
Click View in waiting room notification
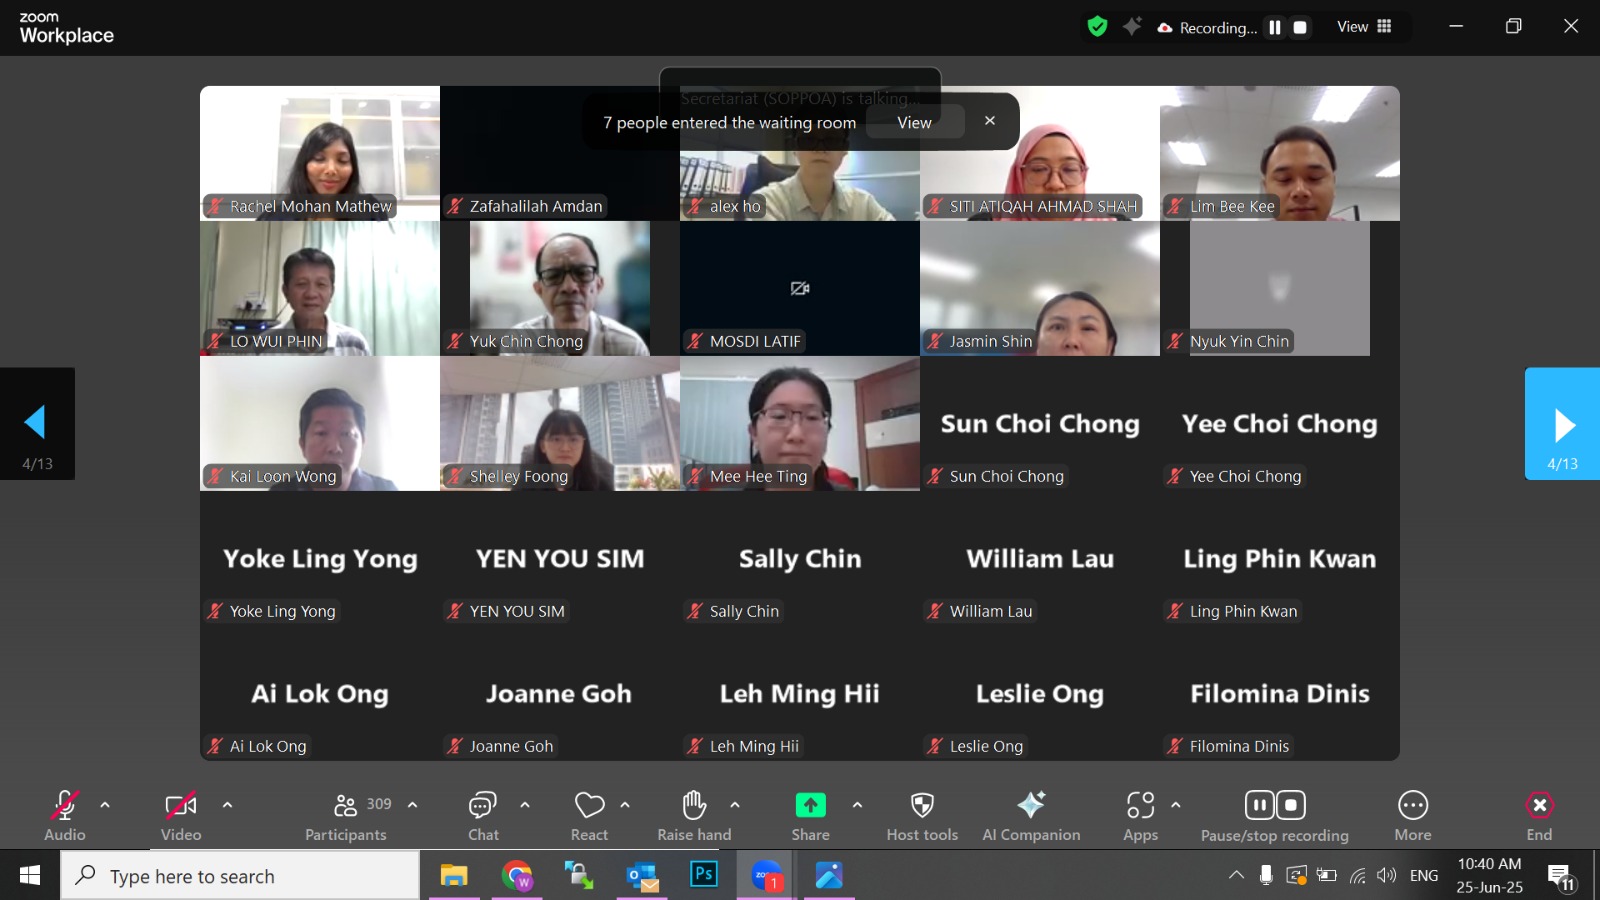[914, 122]
